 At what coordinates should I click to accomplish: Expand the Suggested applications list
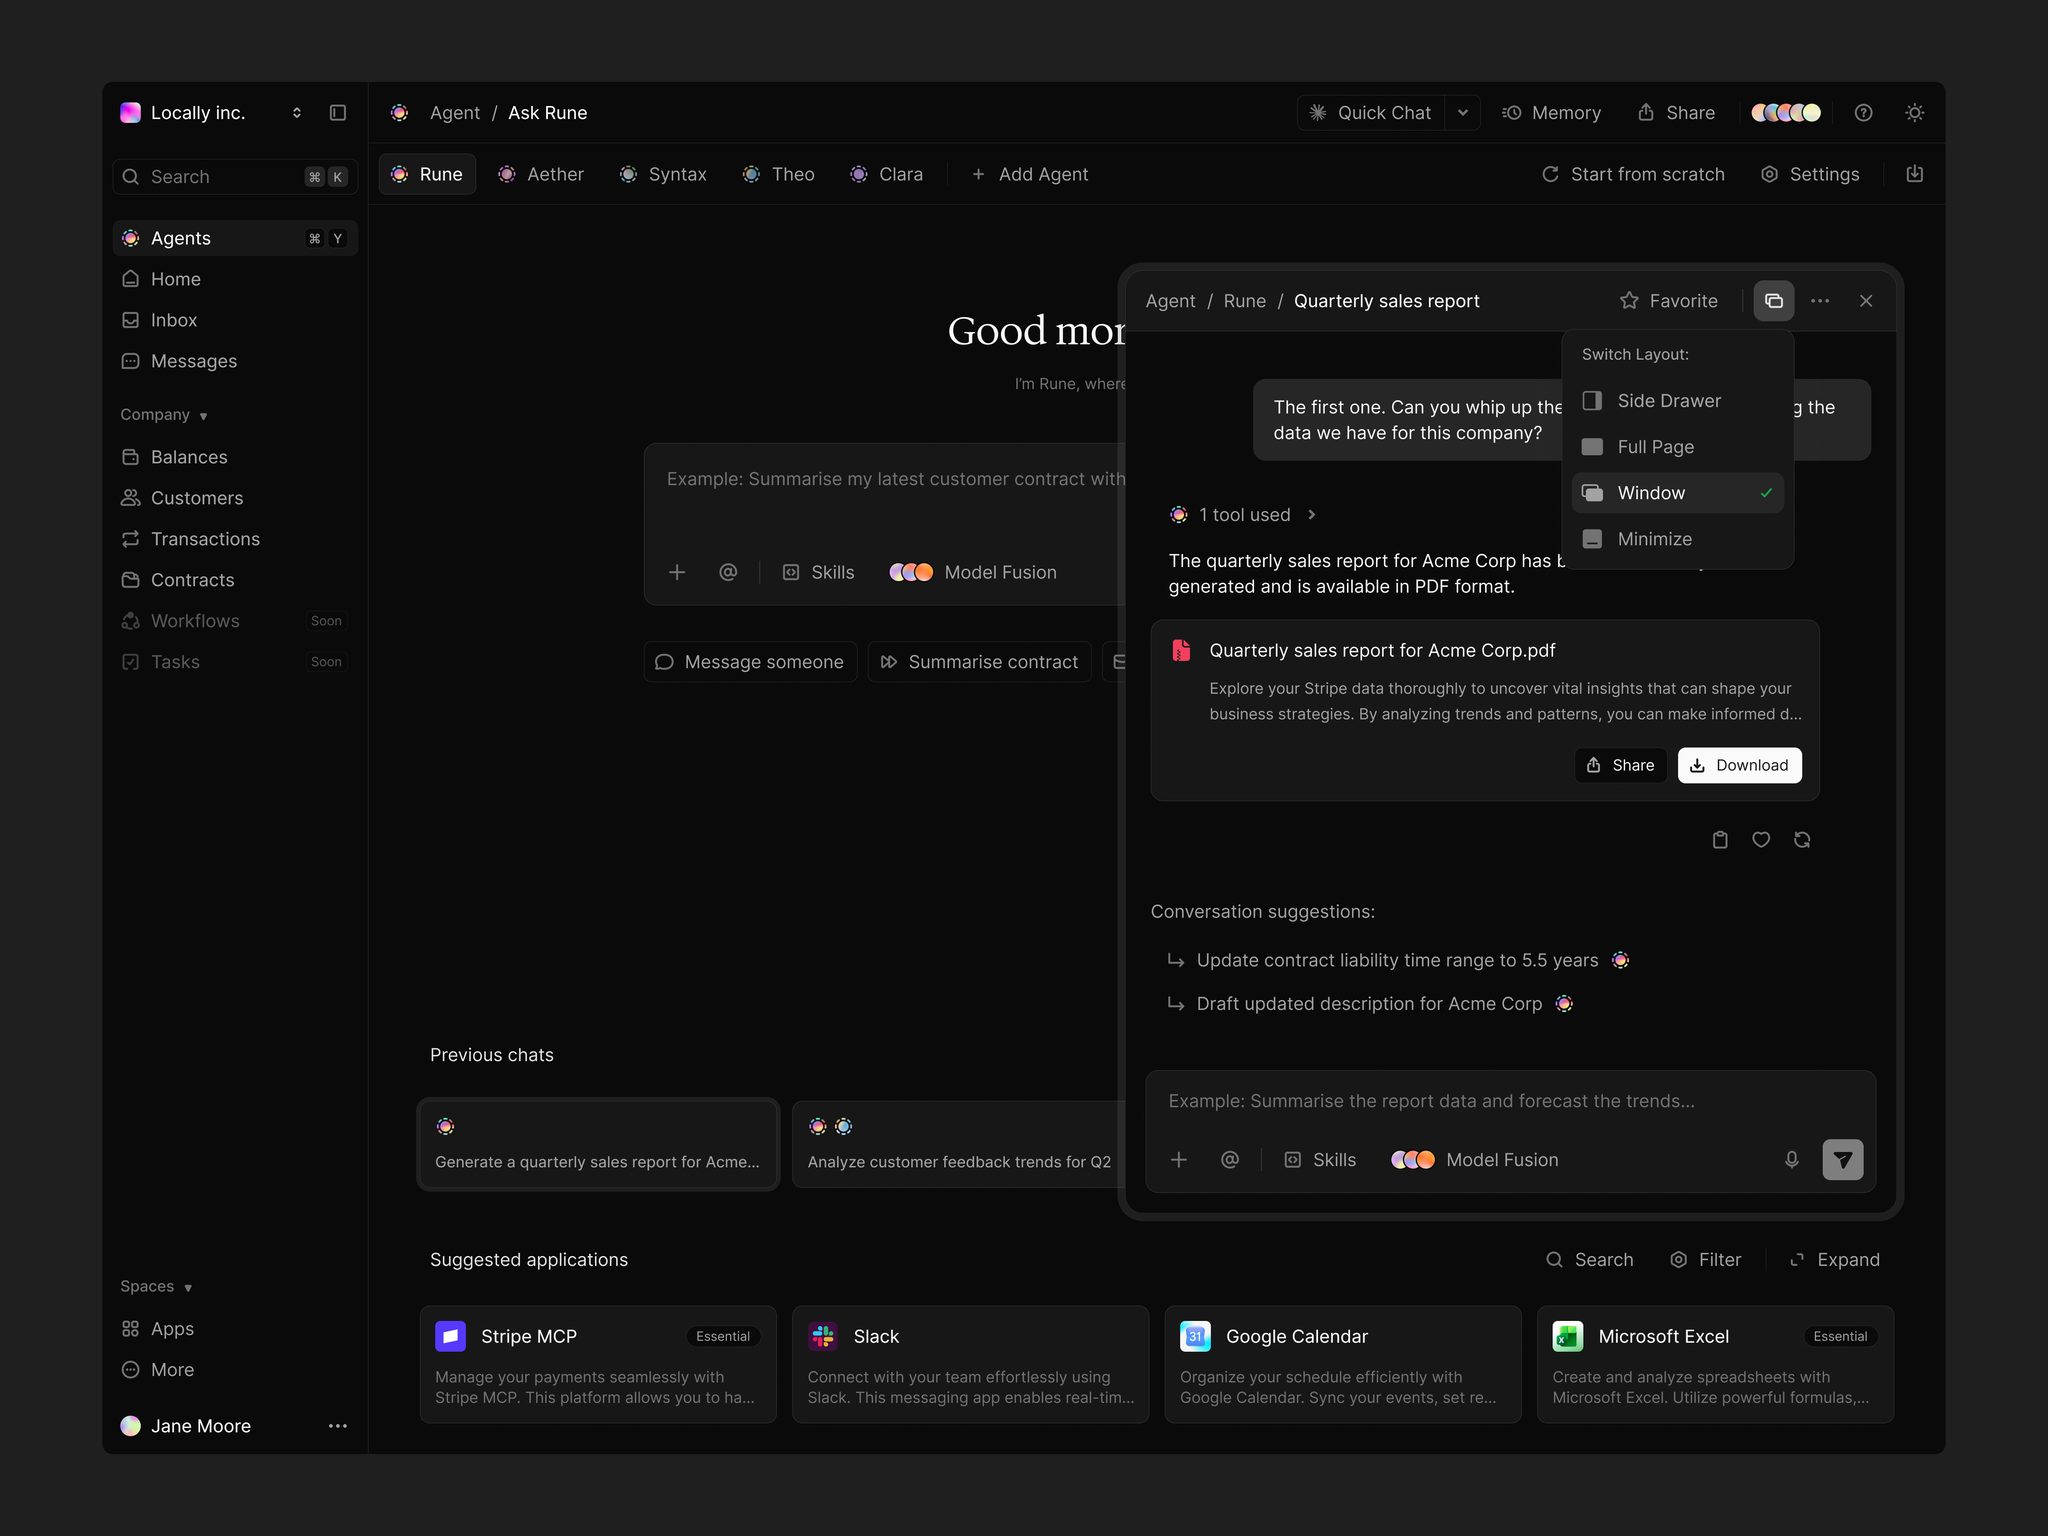pyautogui.click(x=1835, y=1260)
